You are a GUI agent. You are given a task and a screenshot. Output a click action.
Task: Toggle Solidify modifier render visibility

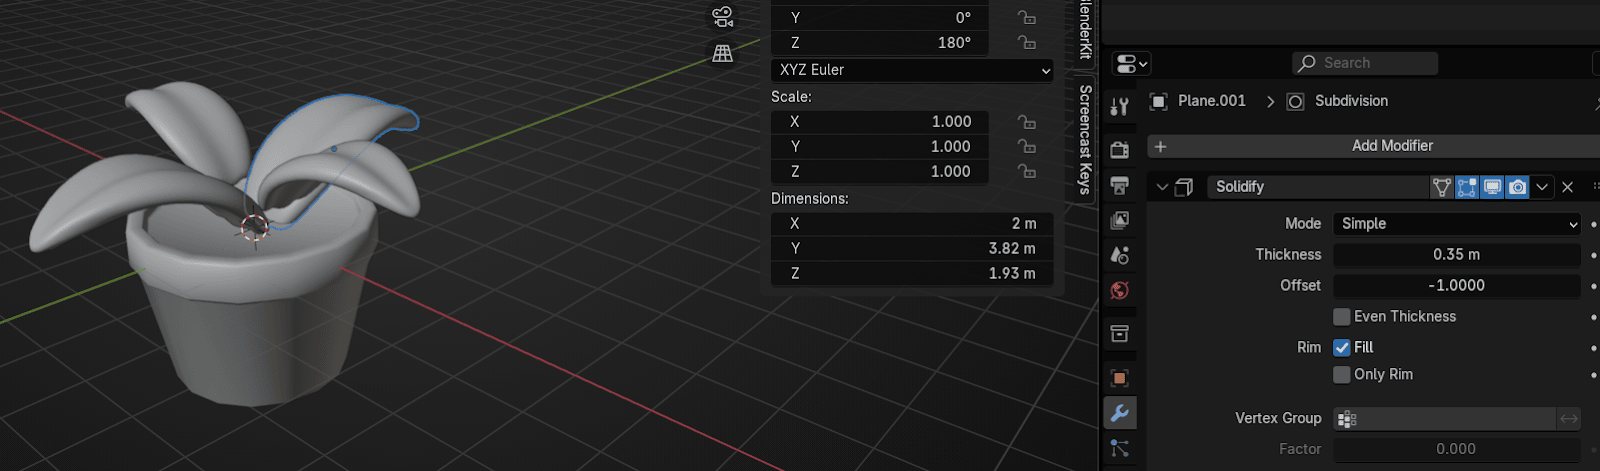(1518, 187)
